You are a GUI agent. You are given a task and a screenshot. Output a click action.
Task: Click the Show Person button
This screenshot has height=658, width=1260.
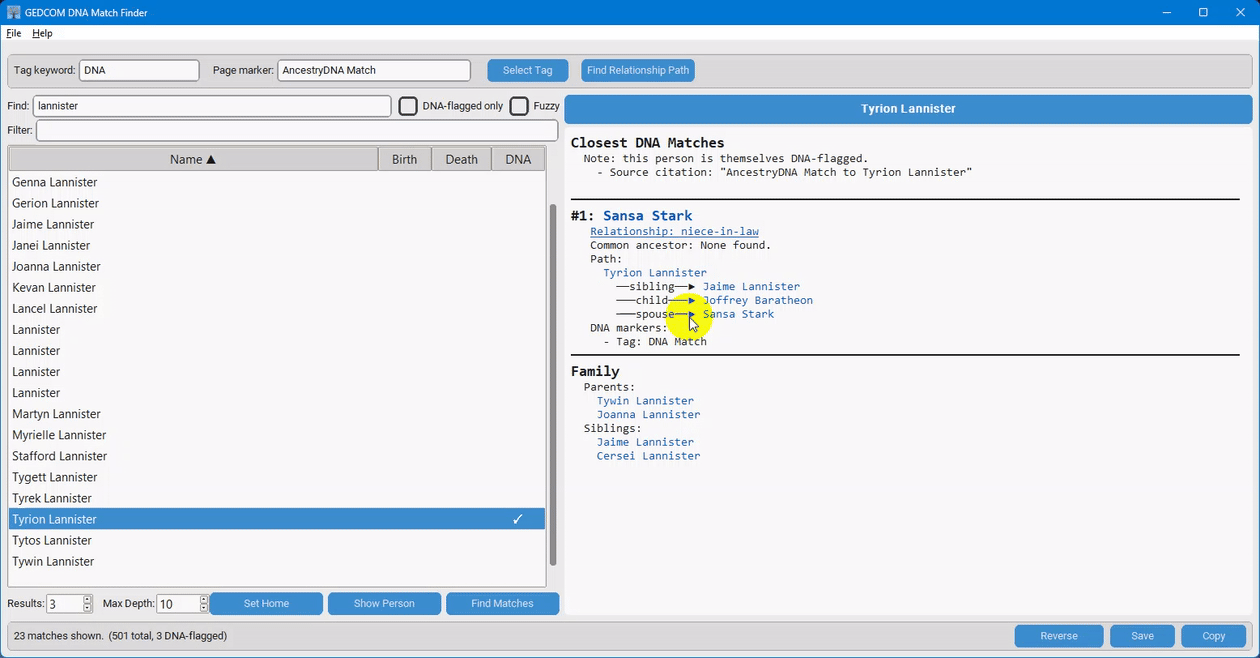pos(384,603)
